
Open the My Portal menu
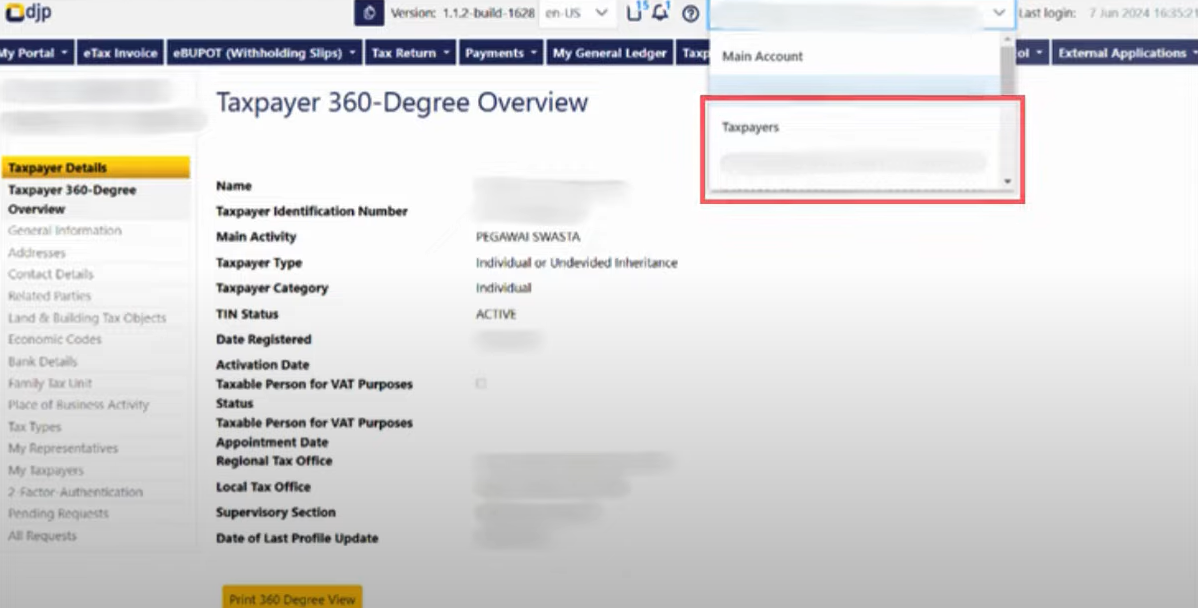[35, 53]
